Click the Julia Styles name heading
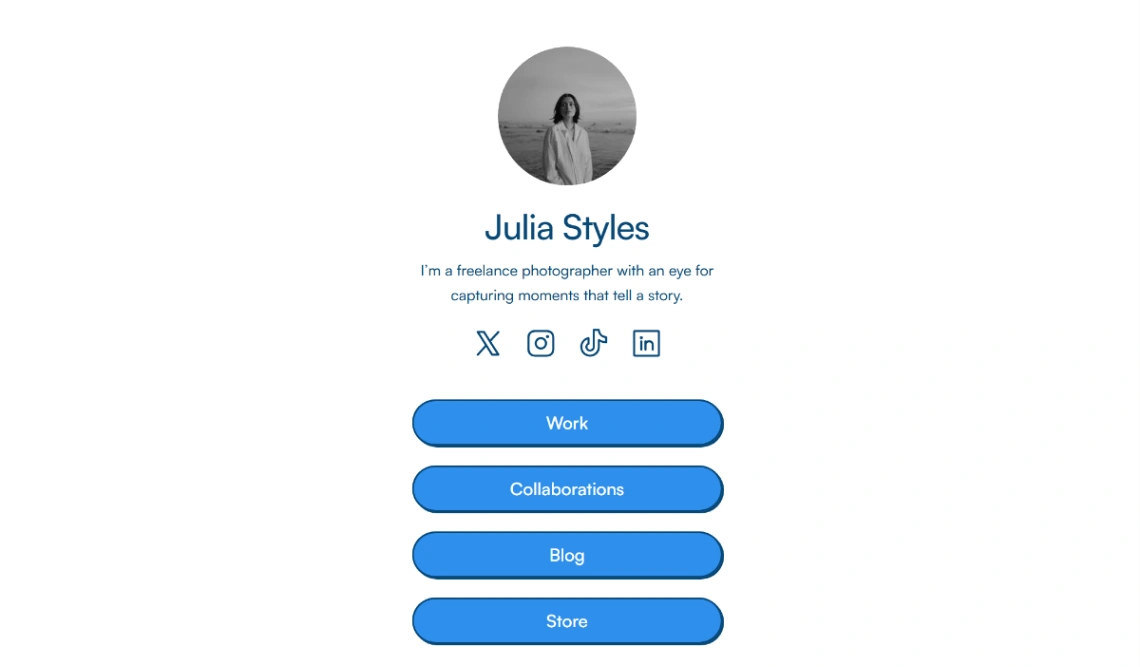Image resolution: width=1140 pixels, height=667 pixels. (567, 228)
